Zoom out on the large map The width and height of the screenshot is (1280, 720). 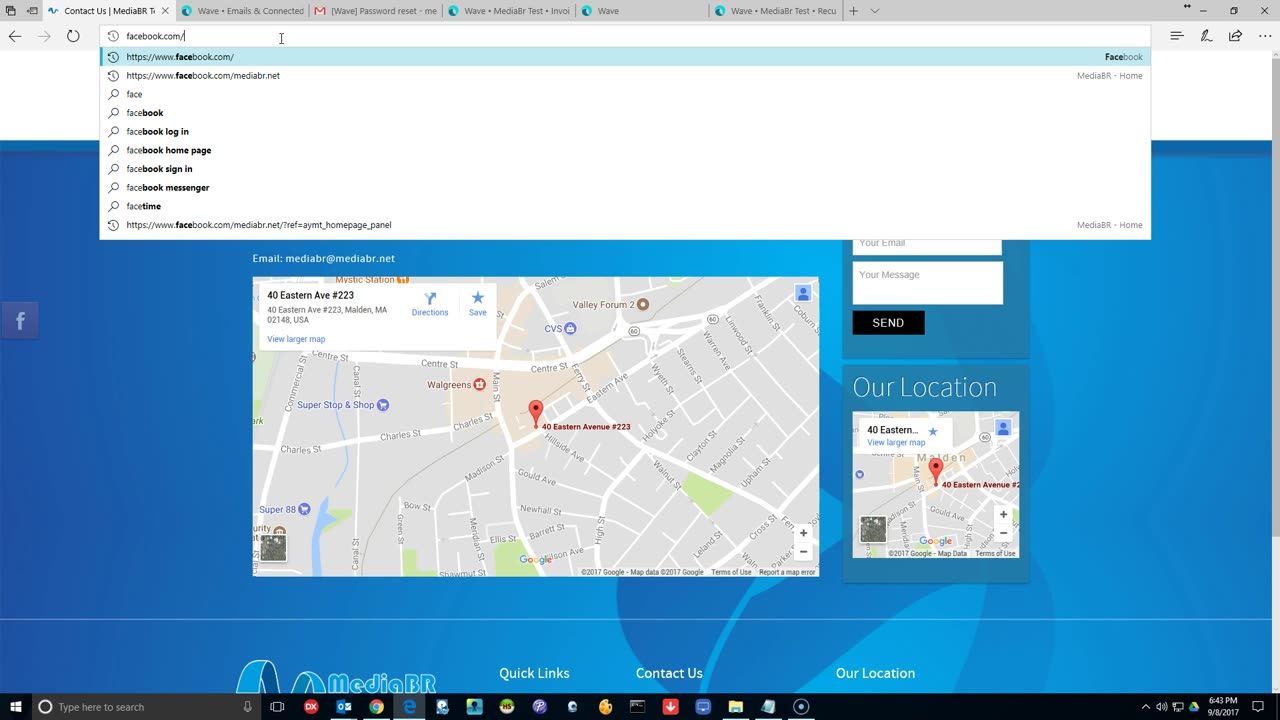[x=803, y=552]
